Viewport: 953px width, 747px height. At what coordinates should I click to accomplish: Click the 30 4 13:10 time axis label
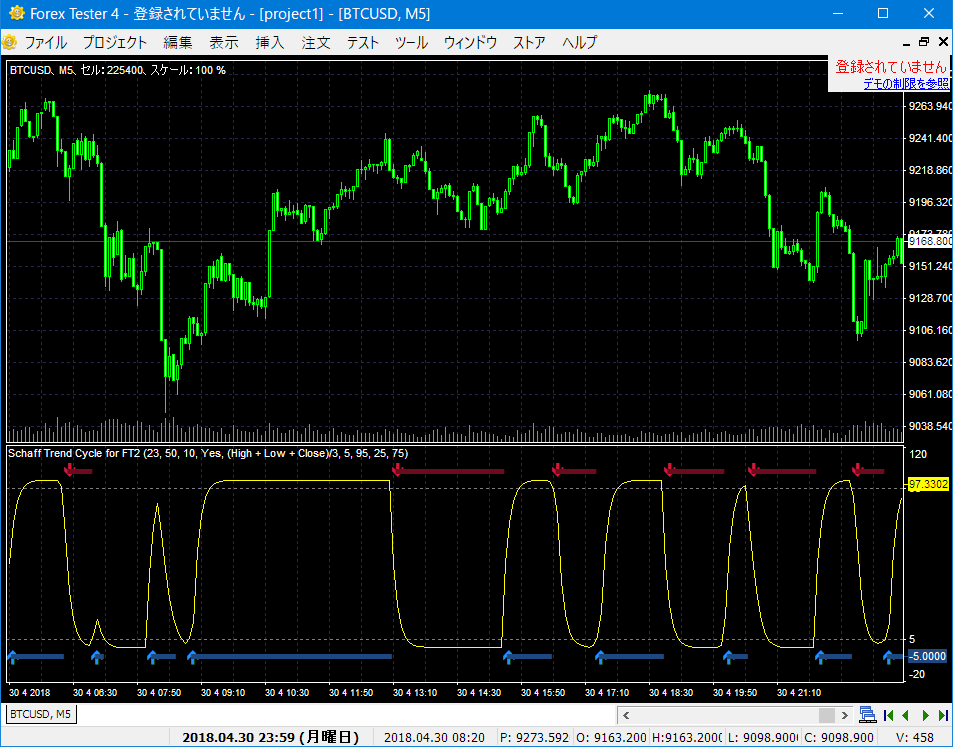pos(415,692)
